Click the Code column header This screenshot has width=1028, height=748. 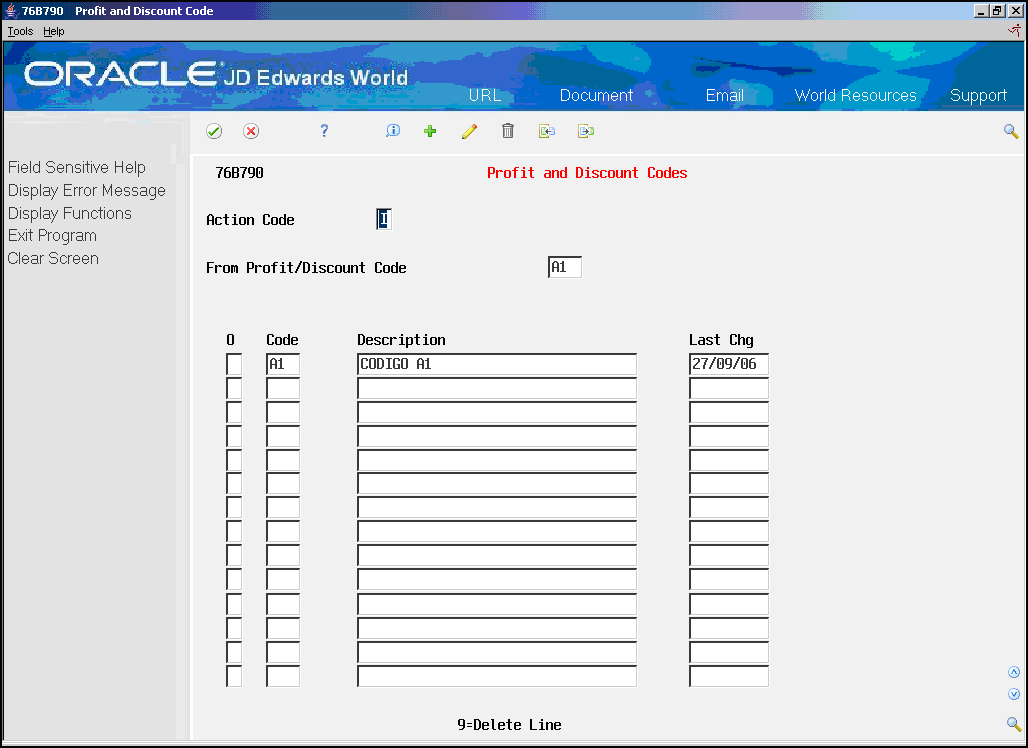282,340
